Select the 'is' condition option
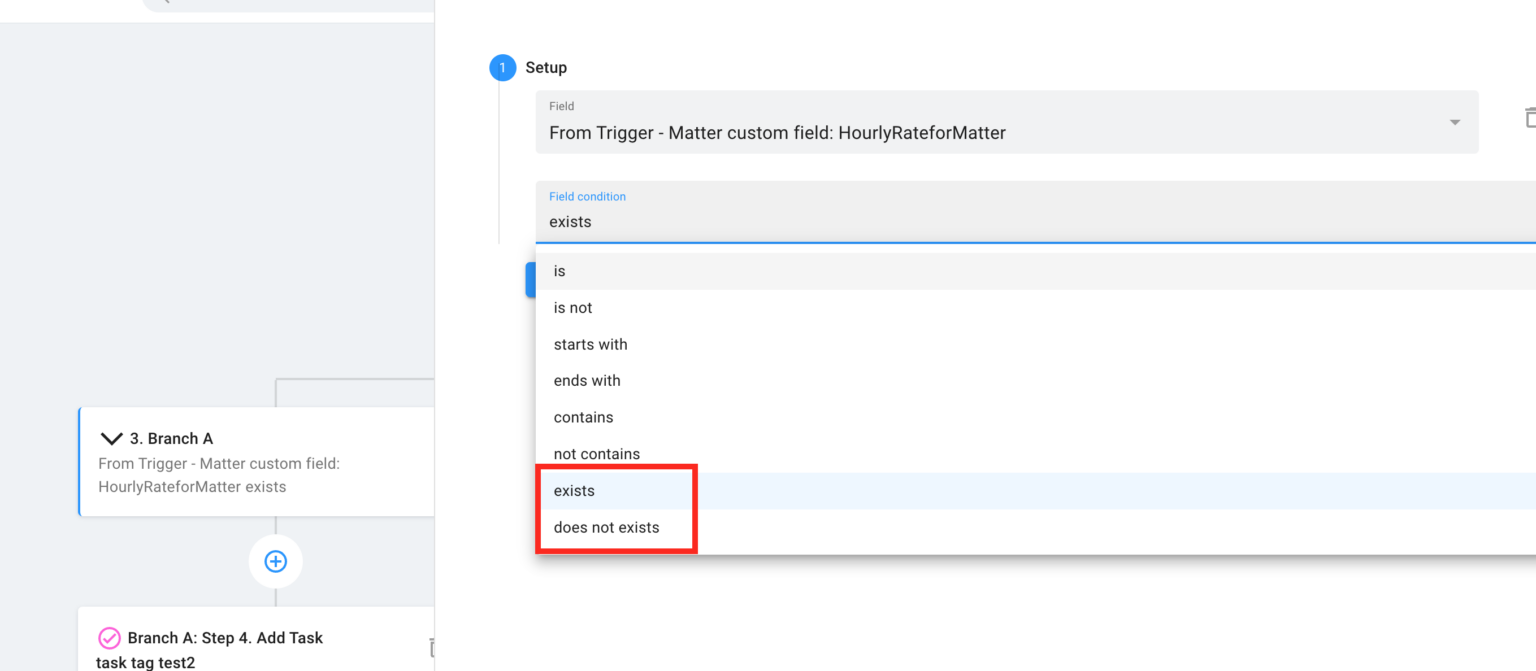 pyautogui.click(x=560, y=271)
